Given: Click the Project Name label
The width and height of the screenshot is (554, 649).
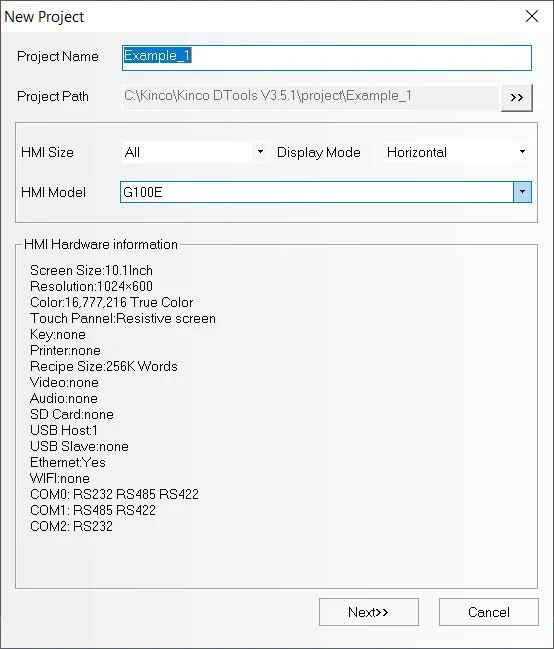Looking at the screenshot, I should click(x=58, y=56).
